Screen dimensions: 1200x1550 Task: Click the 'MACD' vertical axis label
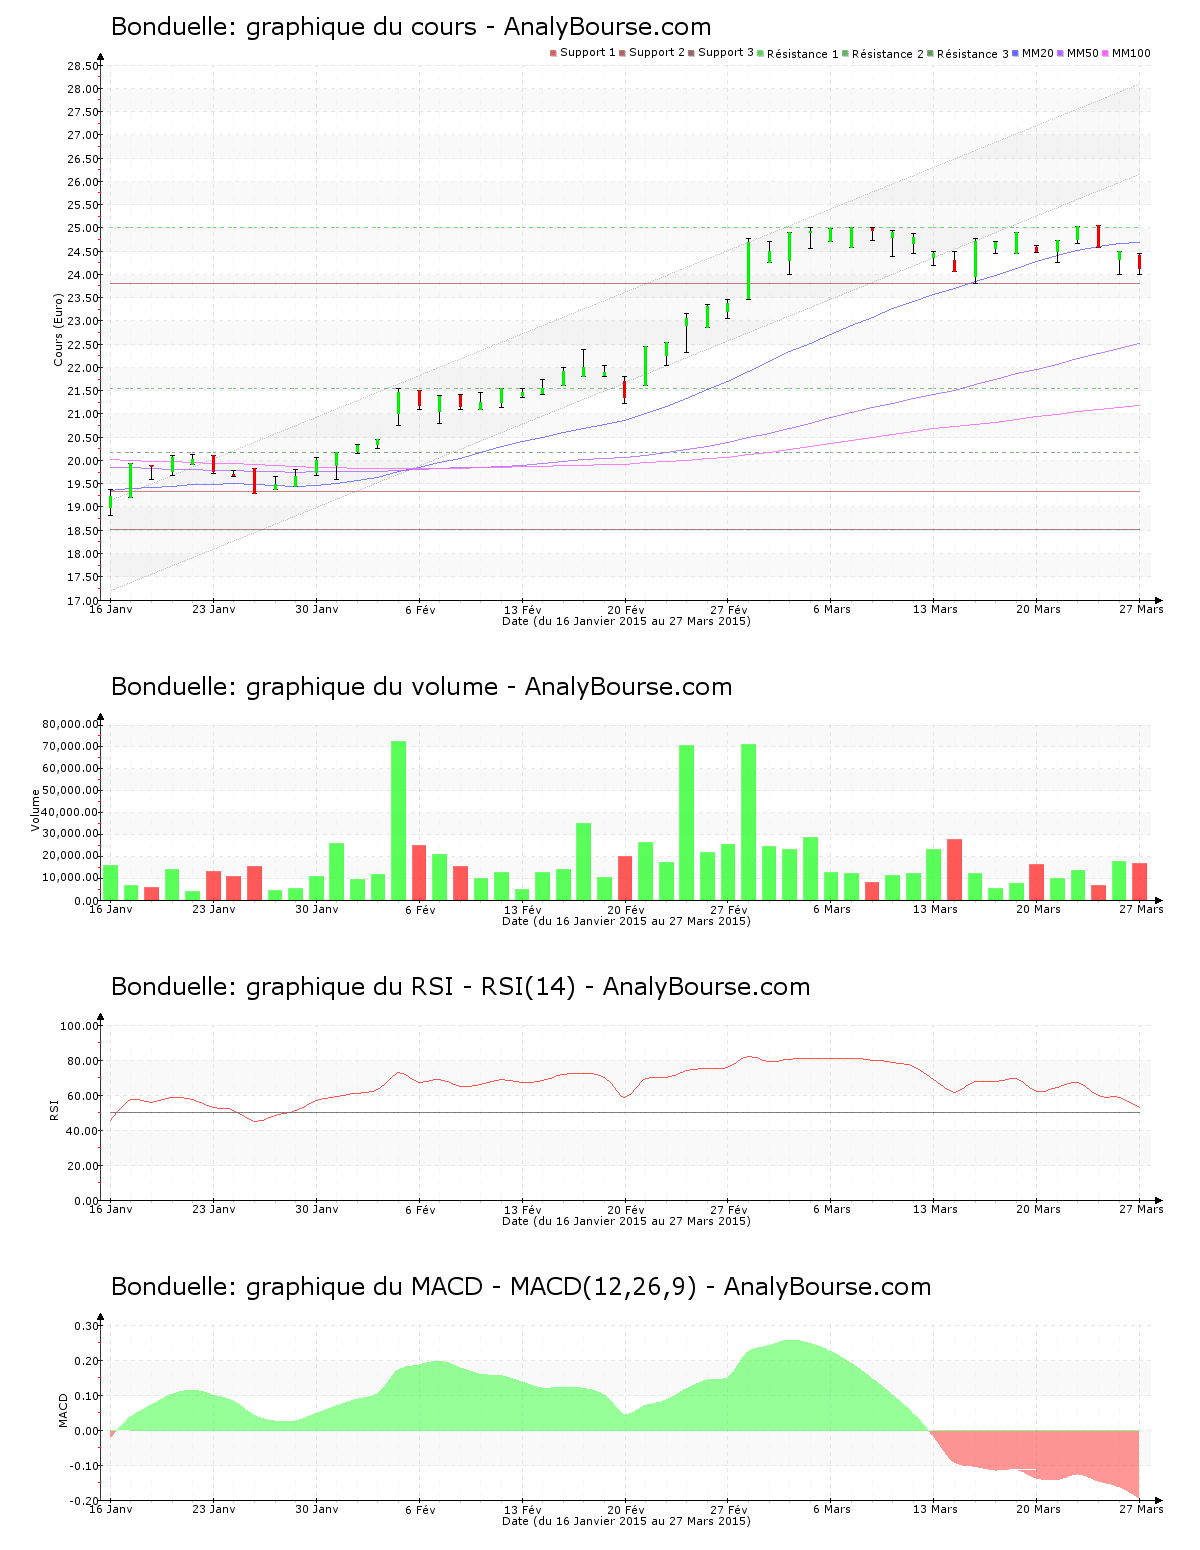[63, 1410]
